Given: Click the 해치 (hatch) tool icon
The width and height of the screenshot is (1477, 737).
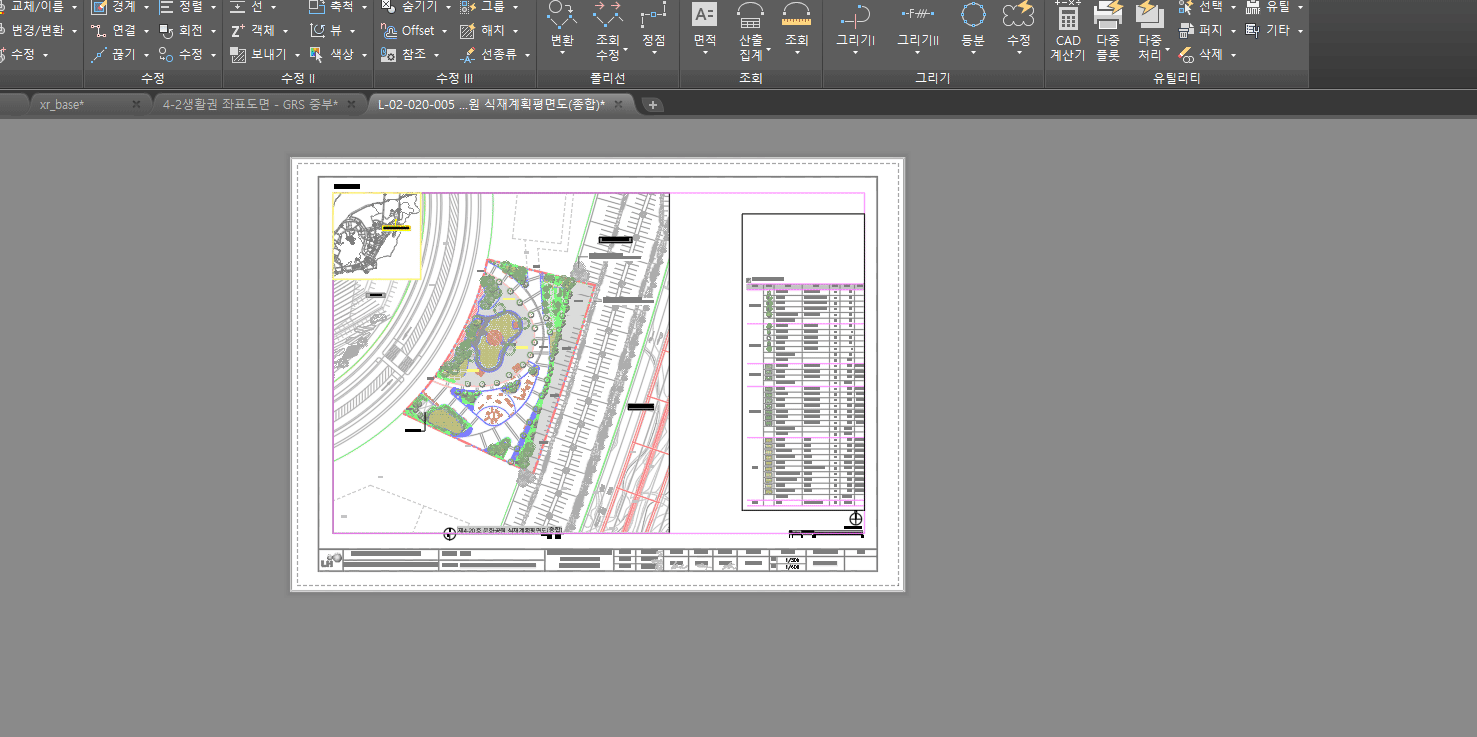Looking at the screenshot, I should pyautogui.click(x=467, y=31).
